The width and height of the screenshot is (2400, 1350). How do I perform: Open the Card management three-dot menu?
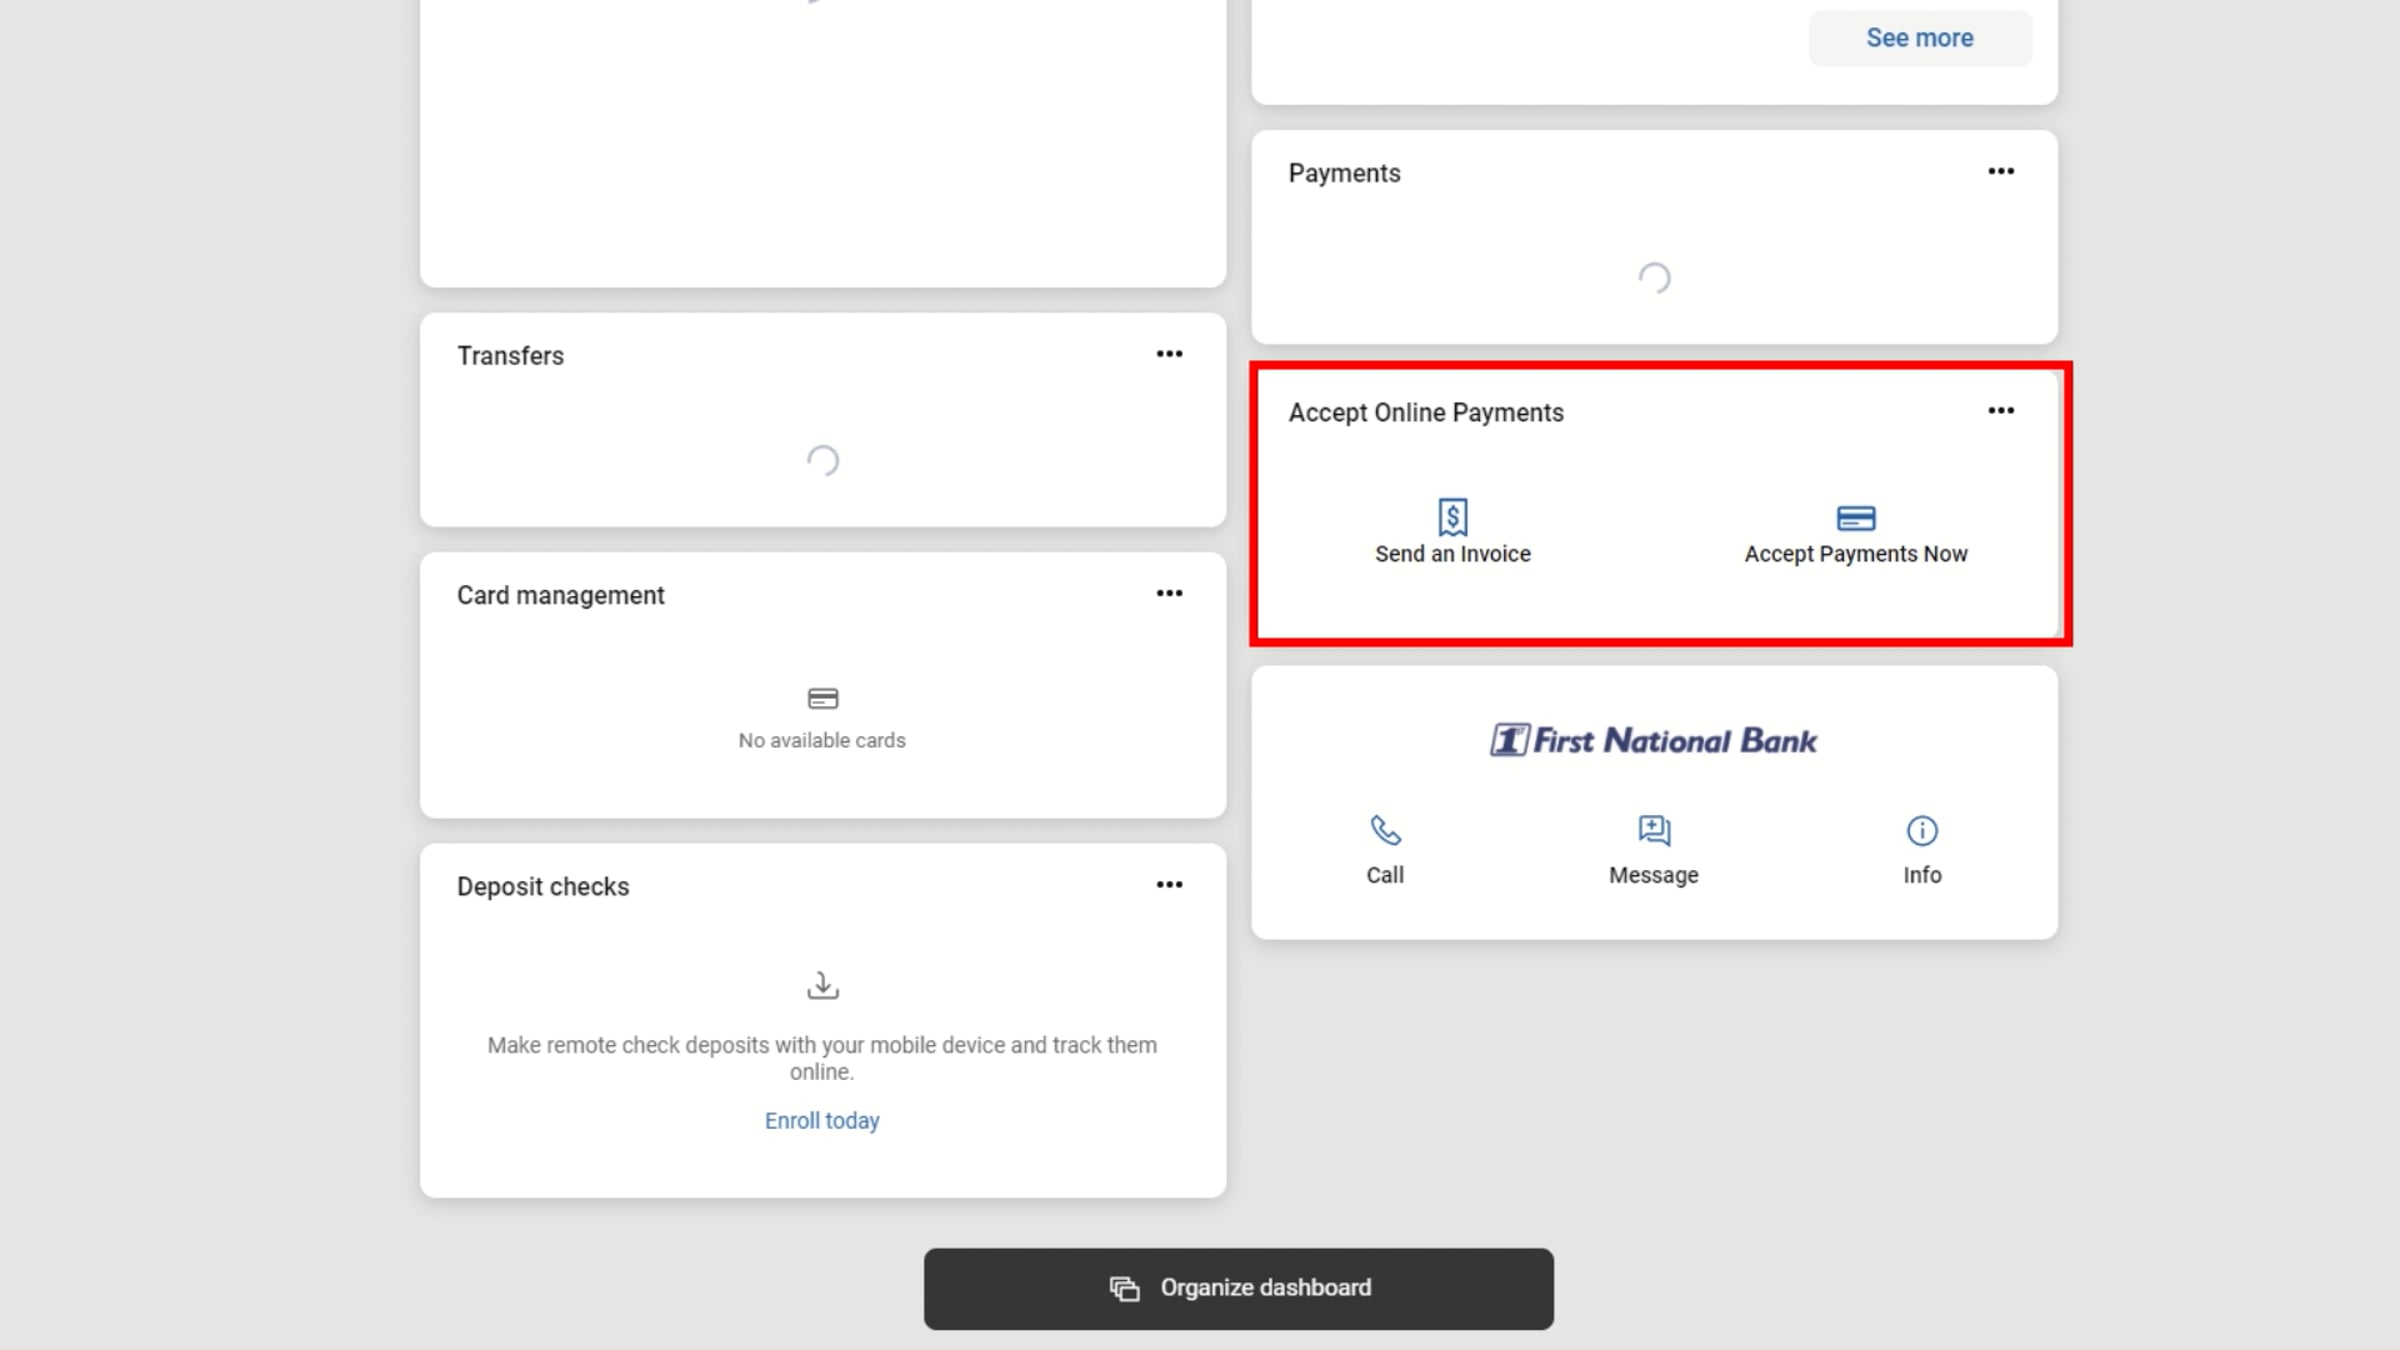[1169, 593]
